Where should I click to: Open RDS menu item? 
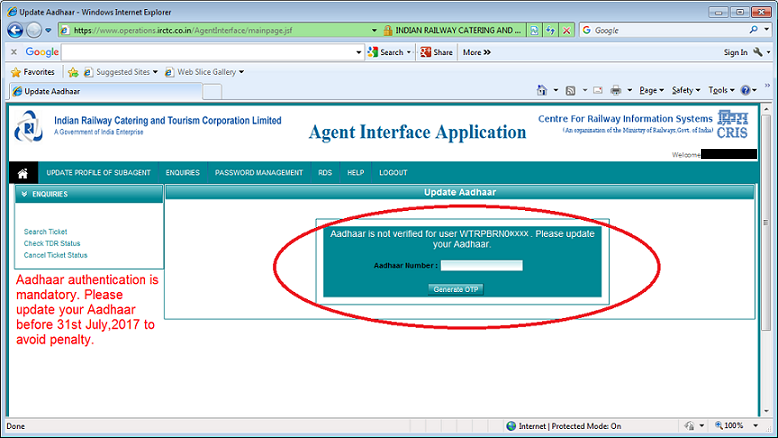(x=325, y=173)
